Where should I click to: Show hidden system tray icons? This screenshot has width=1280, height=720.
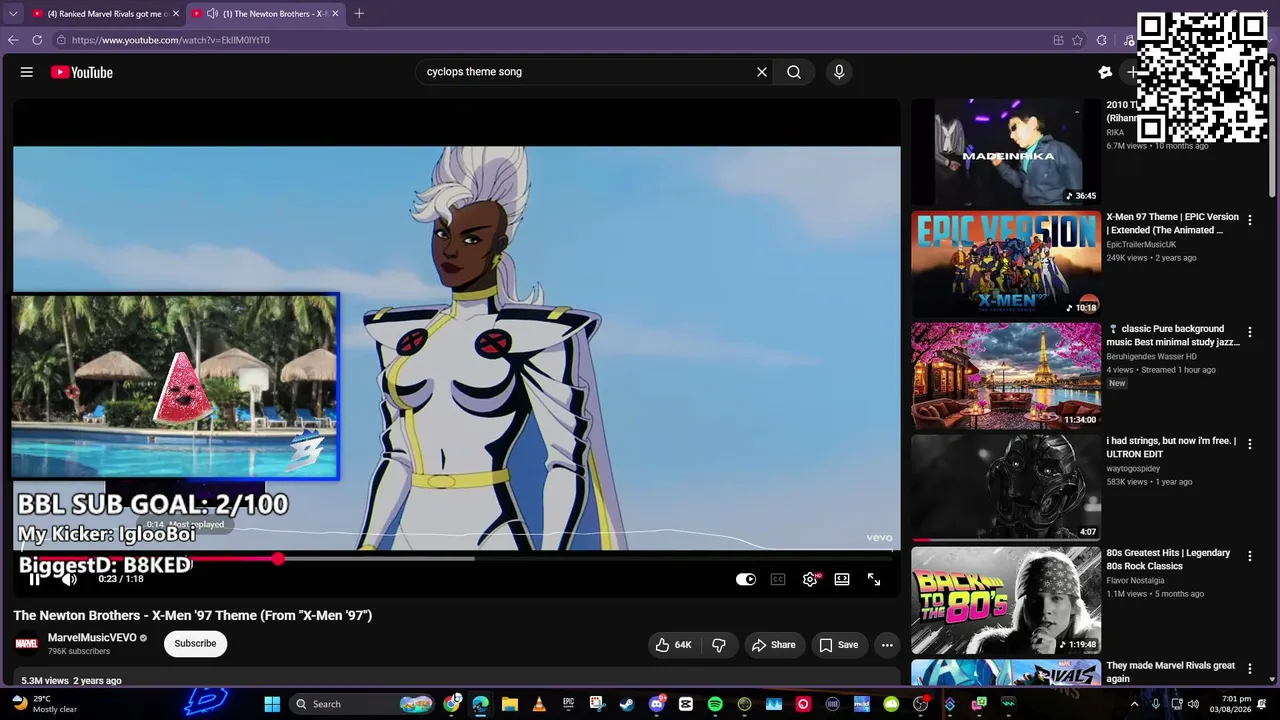(x=1134, y=704)
